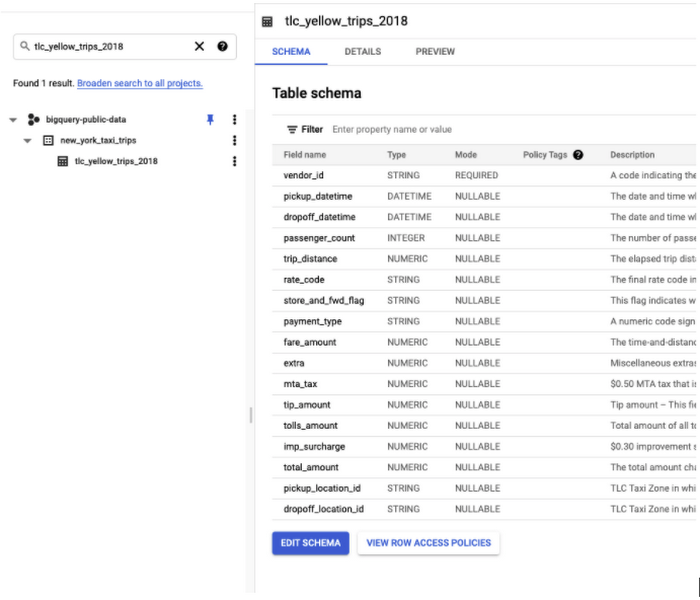Select the pickup_location_id field name
Screen dimensions: 700x600
(322, 488)
